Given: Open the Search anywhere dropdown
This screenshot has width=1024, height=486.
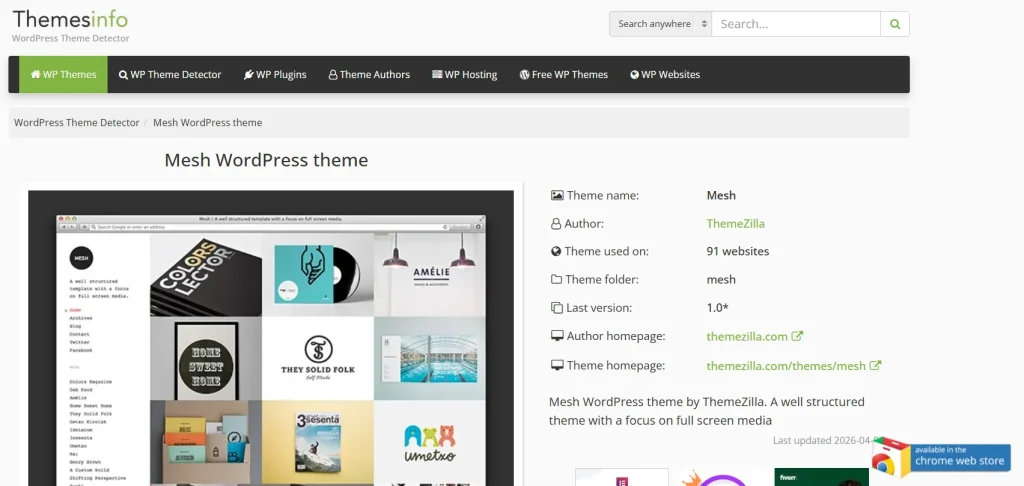Looking at the screenshot, I should [660, 24].
